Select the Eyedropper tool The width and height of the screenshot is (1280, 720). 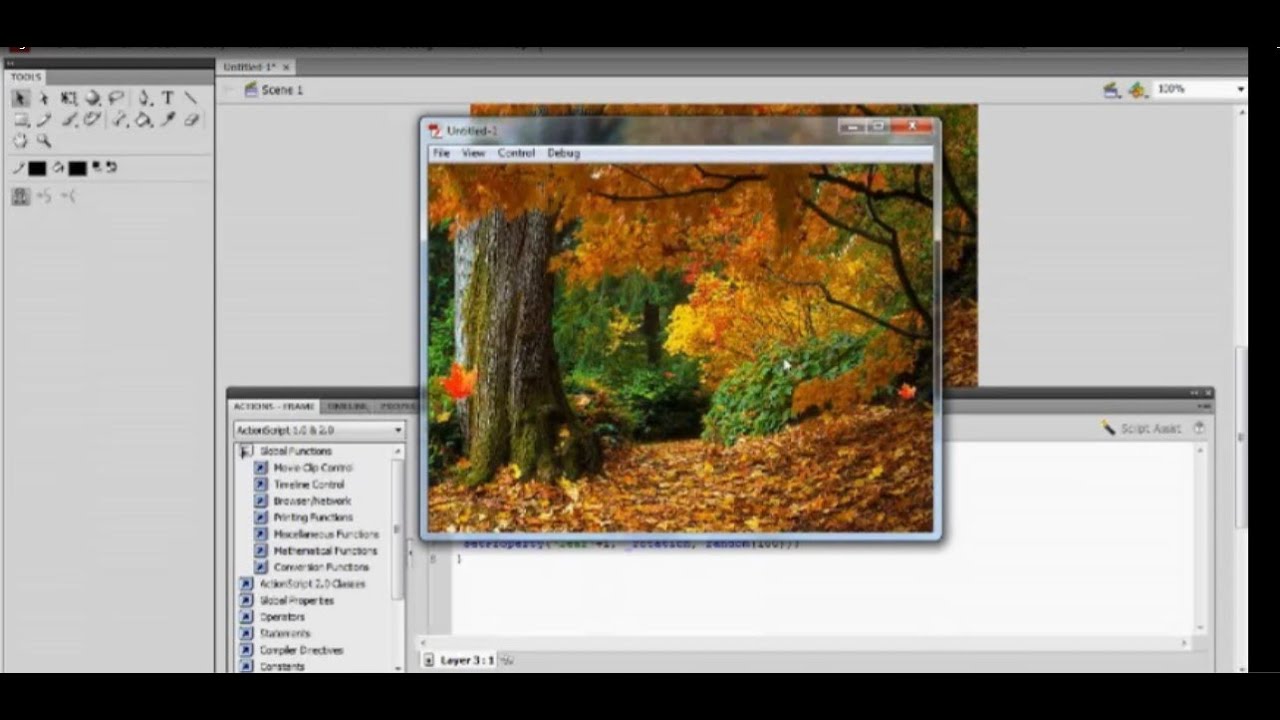pyautogui.click(x=168, y=120)
